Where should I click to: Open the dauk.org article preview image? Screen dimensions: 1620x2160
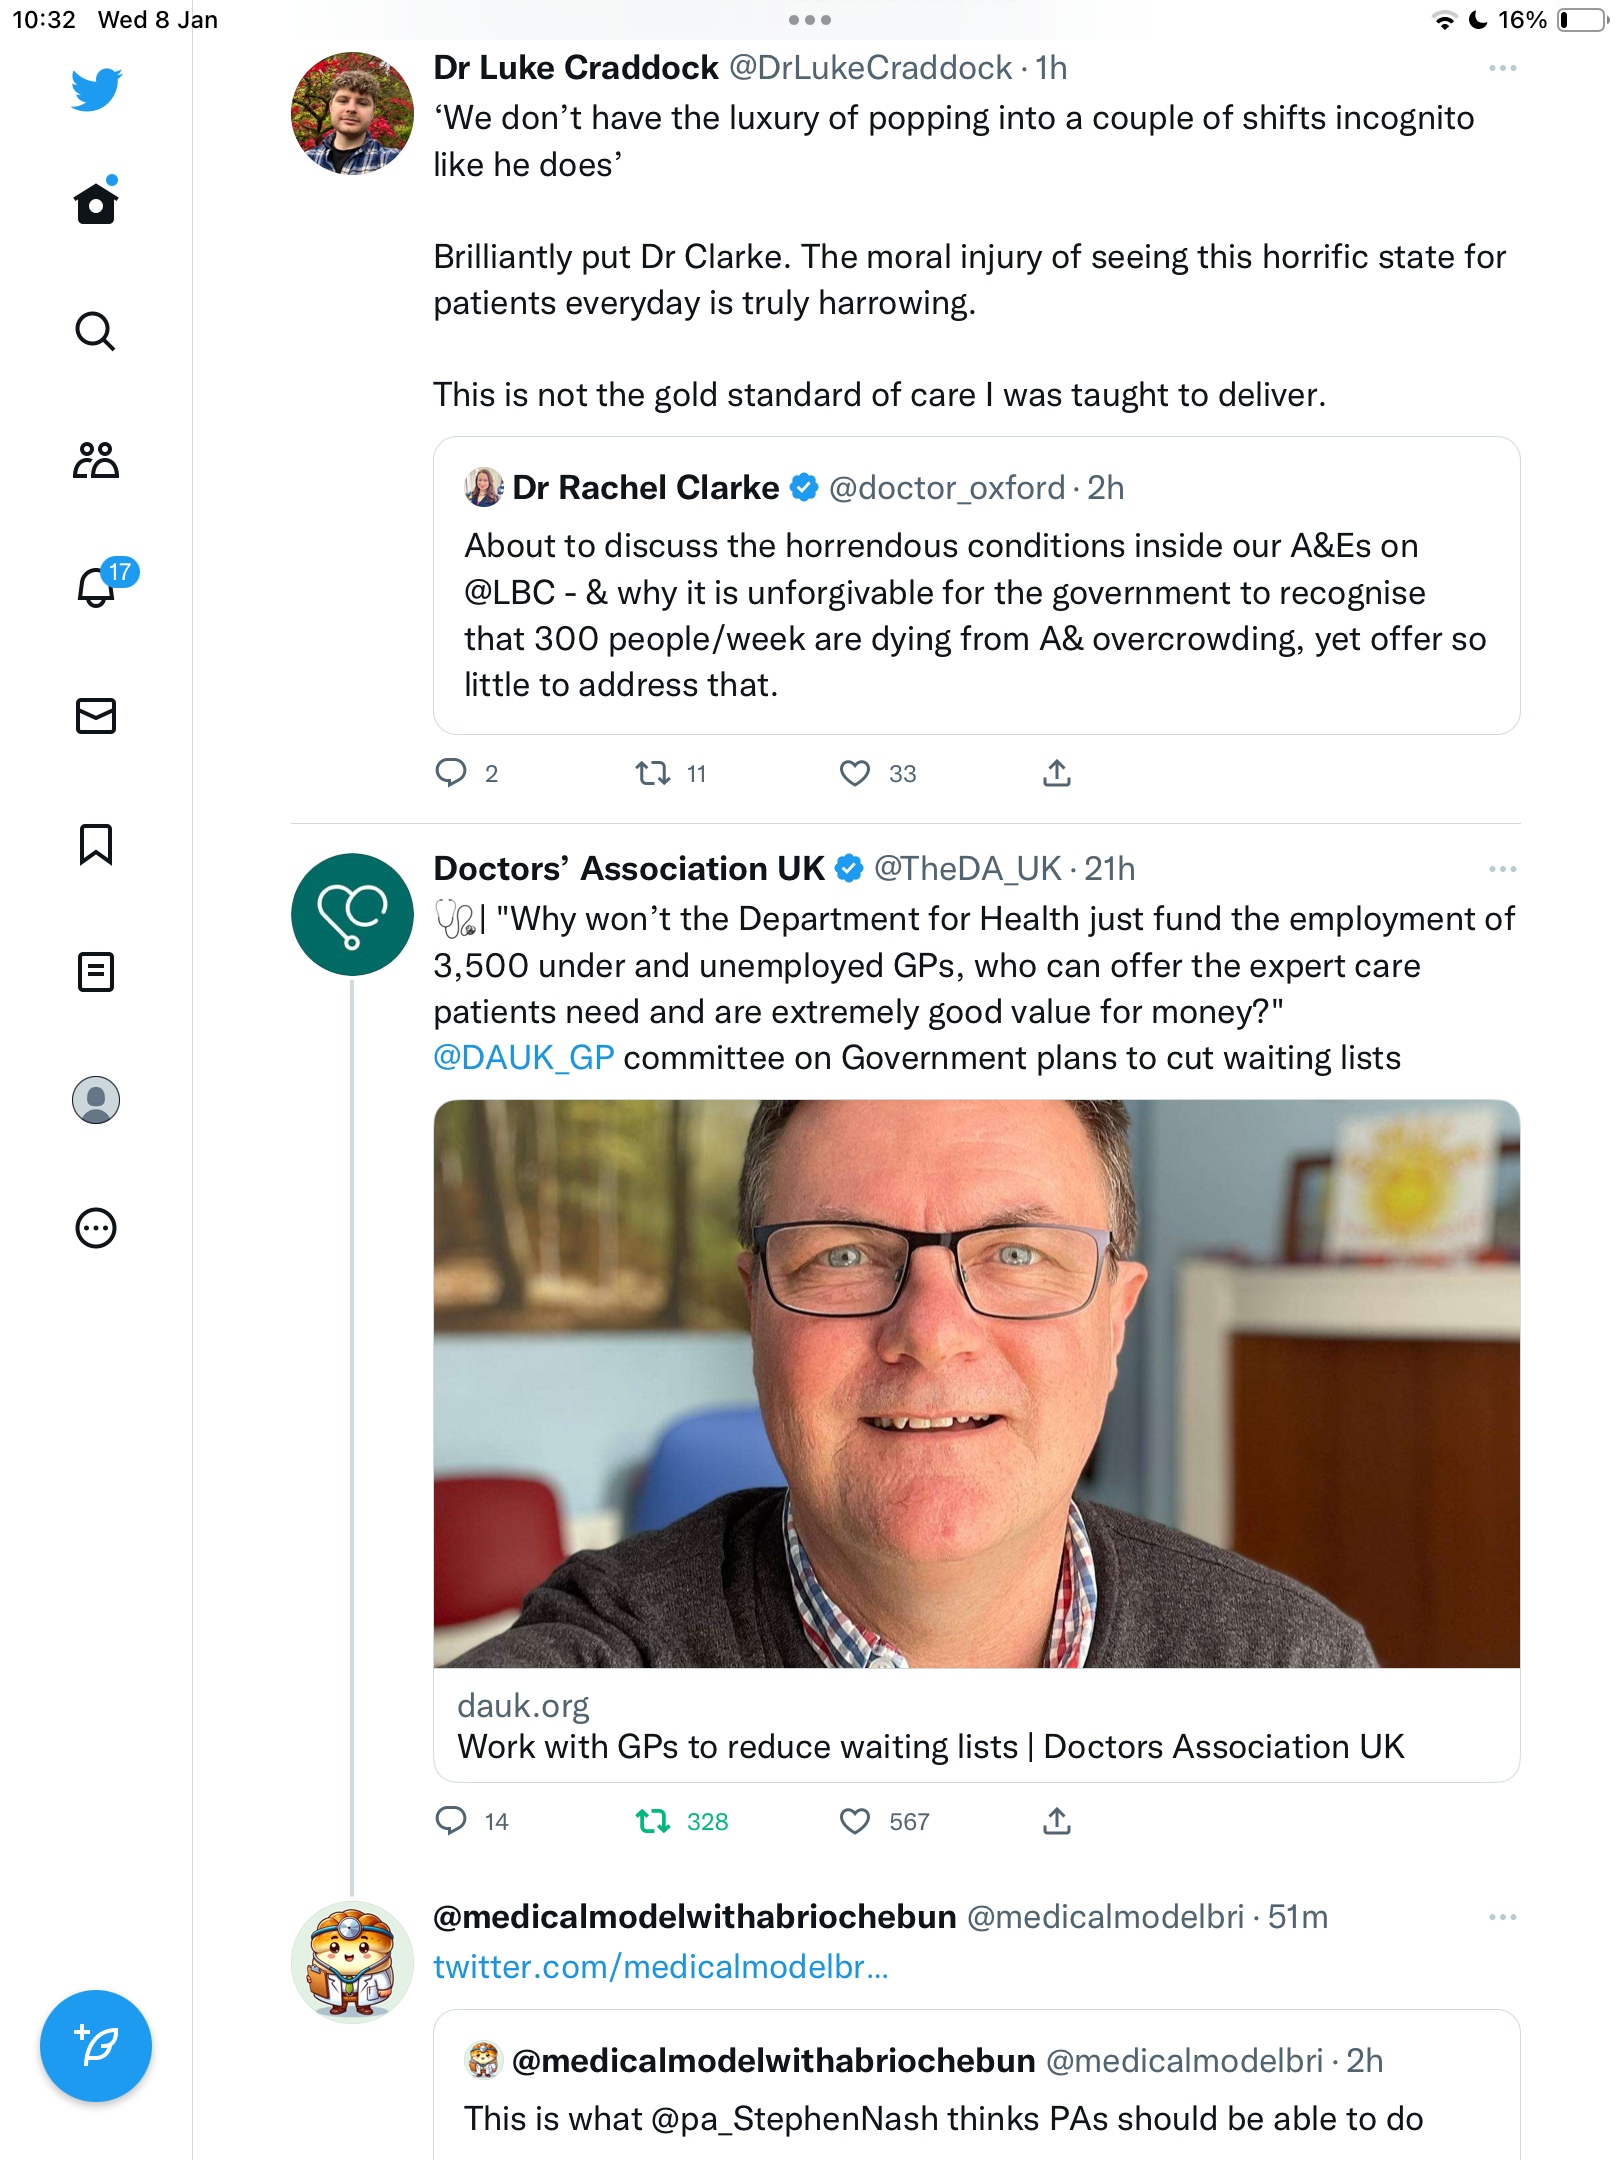click(x=977, y=1383)
